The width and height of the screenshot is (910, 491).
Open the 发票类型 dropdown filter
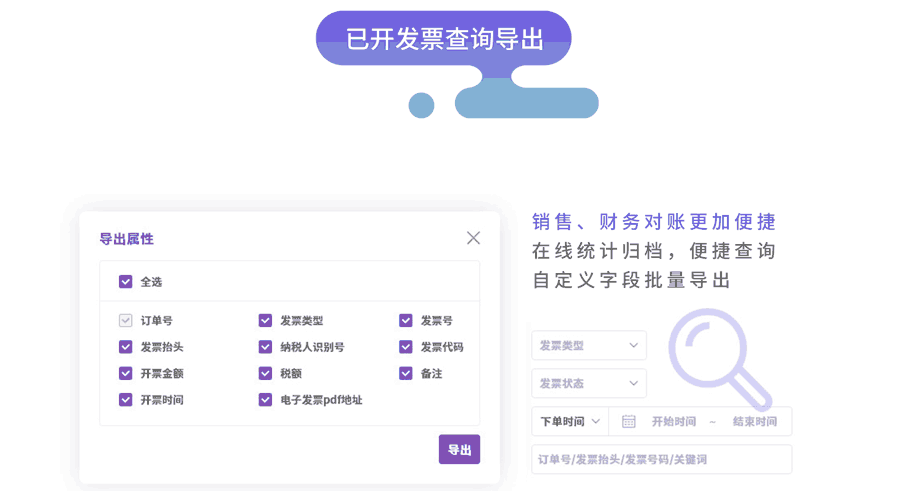(588, 345)
